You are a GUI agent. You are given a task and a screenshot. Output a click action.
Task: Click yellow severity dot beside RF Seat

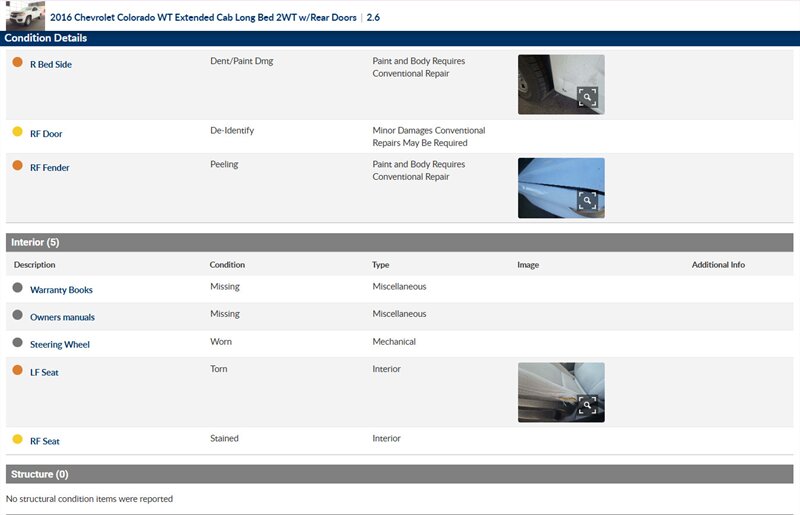[17, 439]
